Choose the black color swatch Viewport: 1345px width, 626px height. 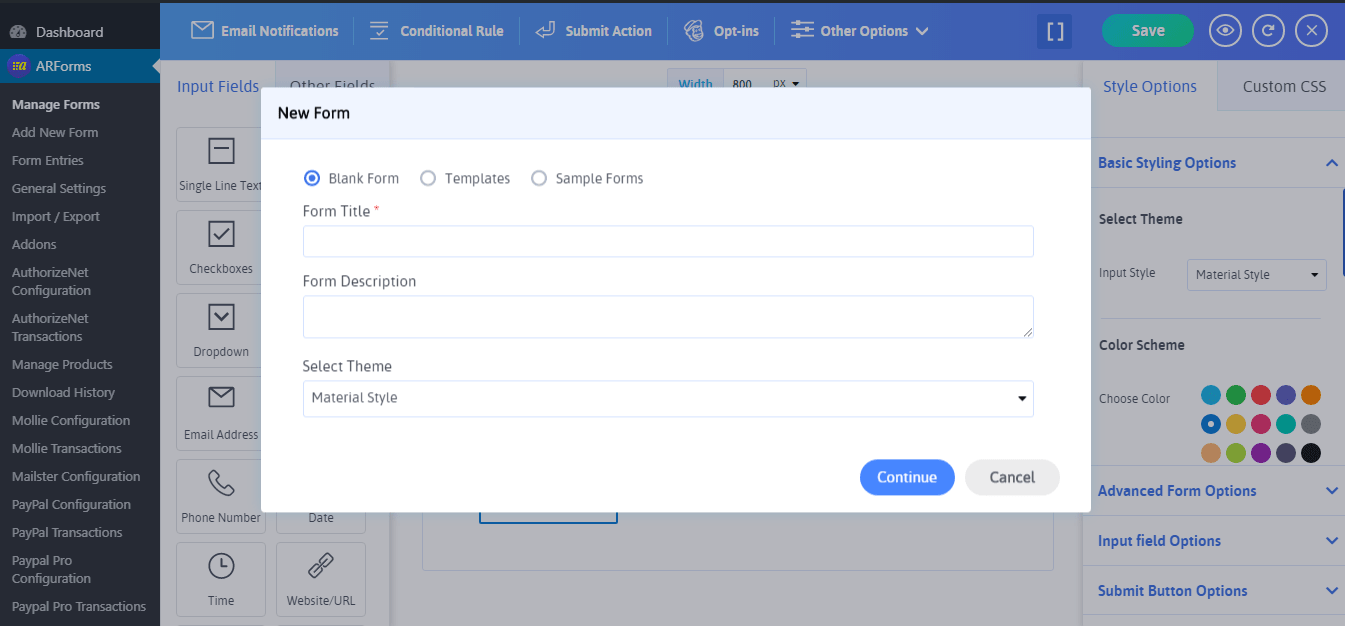pyautogui.click(x=1311, y=453)
